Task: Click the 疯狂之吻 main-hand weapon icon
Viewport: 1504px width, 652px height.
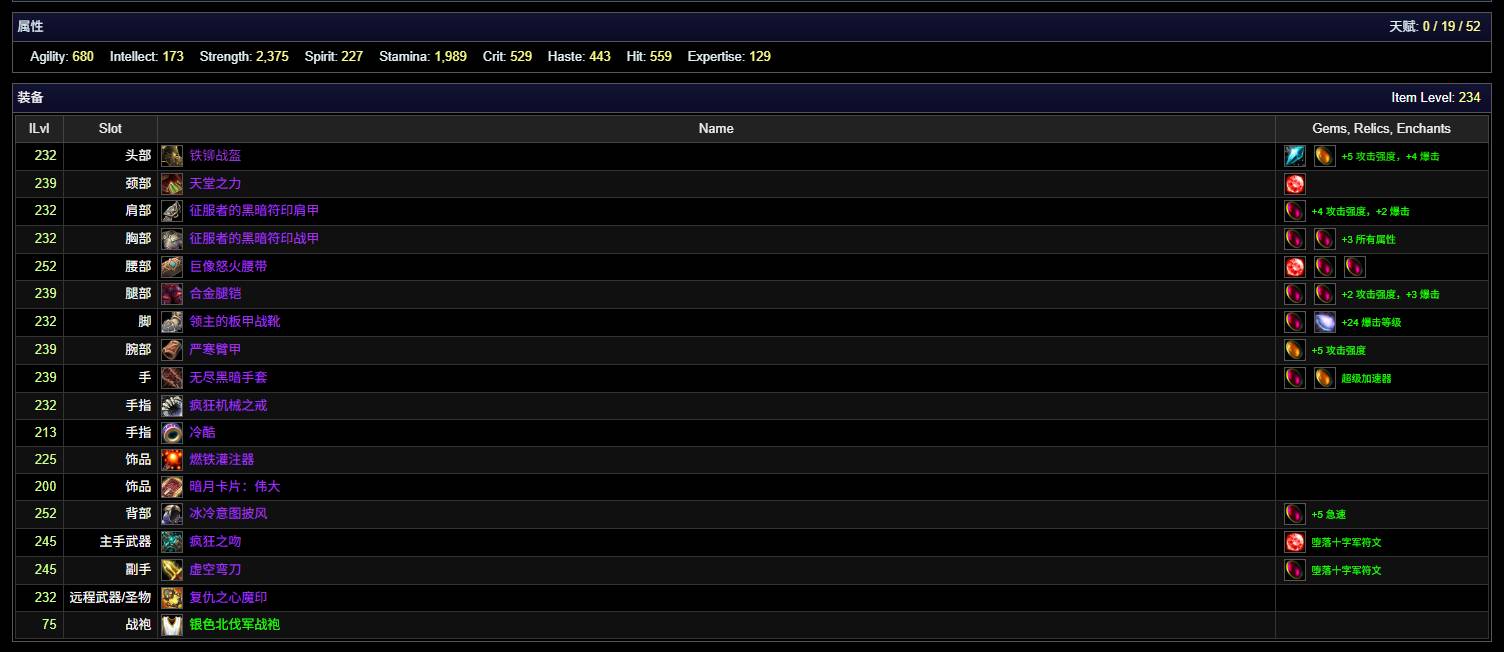Action: click(x=172, y=542)
